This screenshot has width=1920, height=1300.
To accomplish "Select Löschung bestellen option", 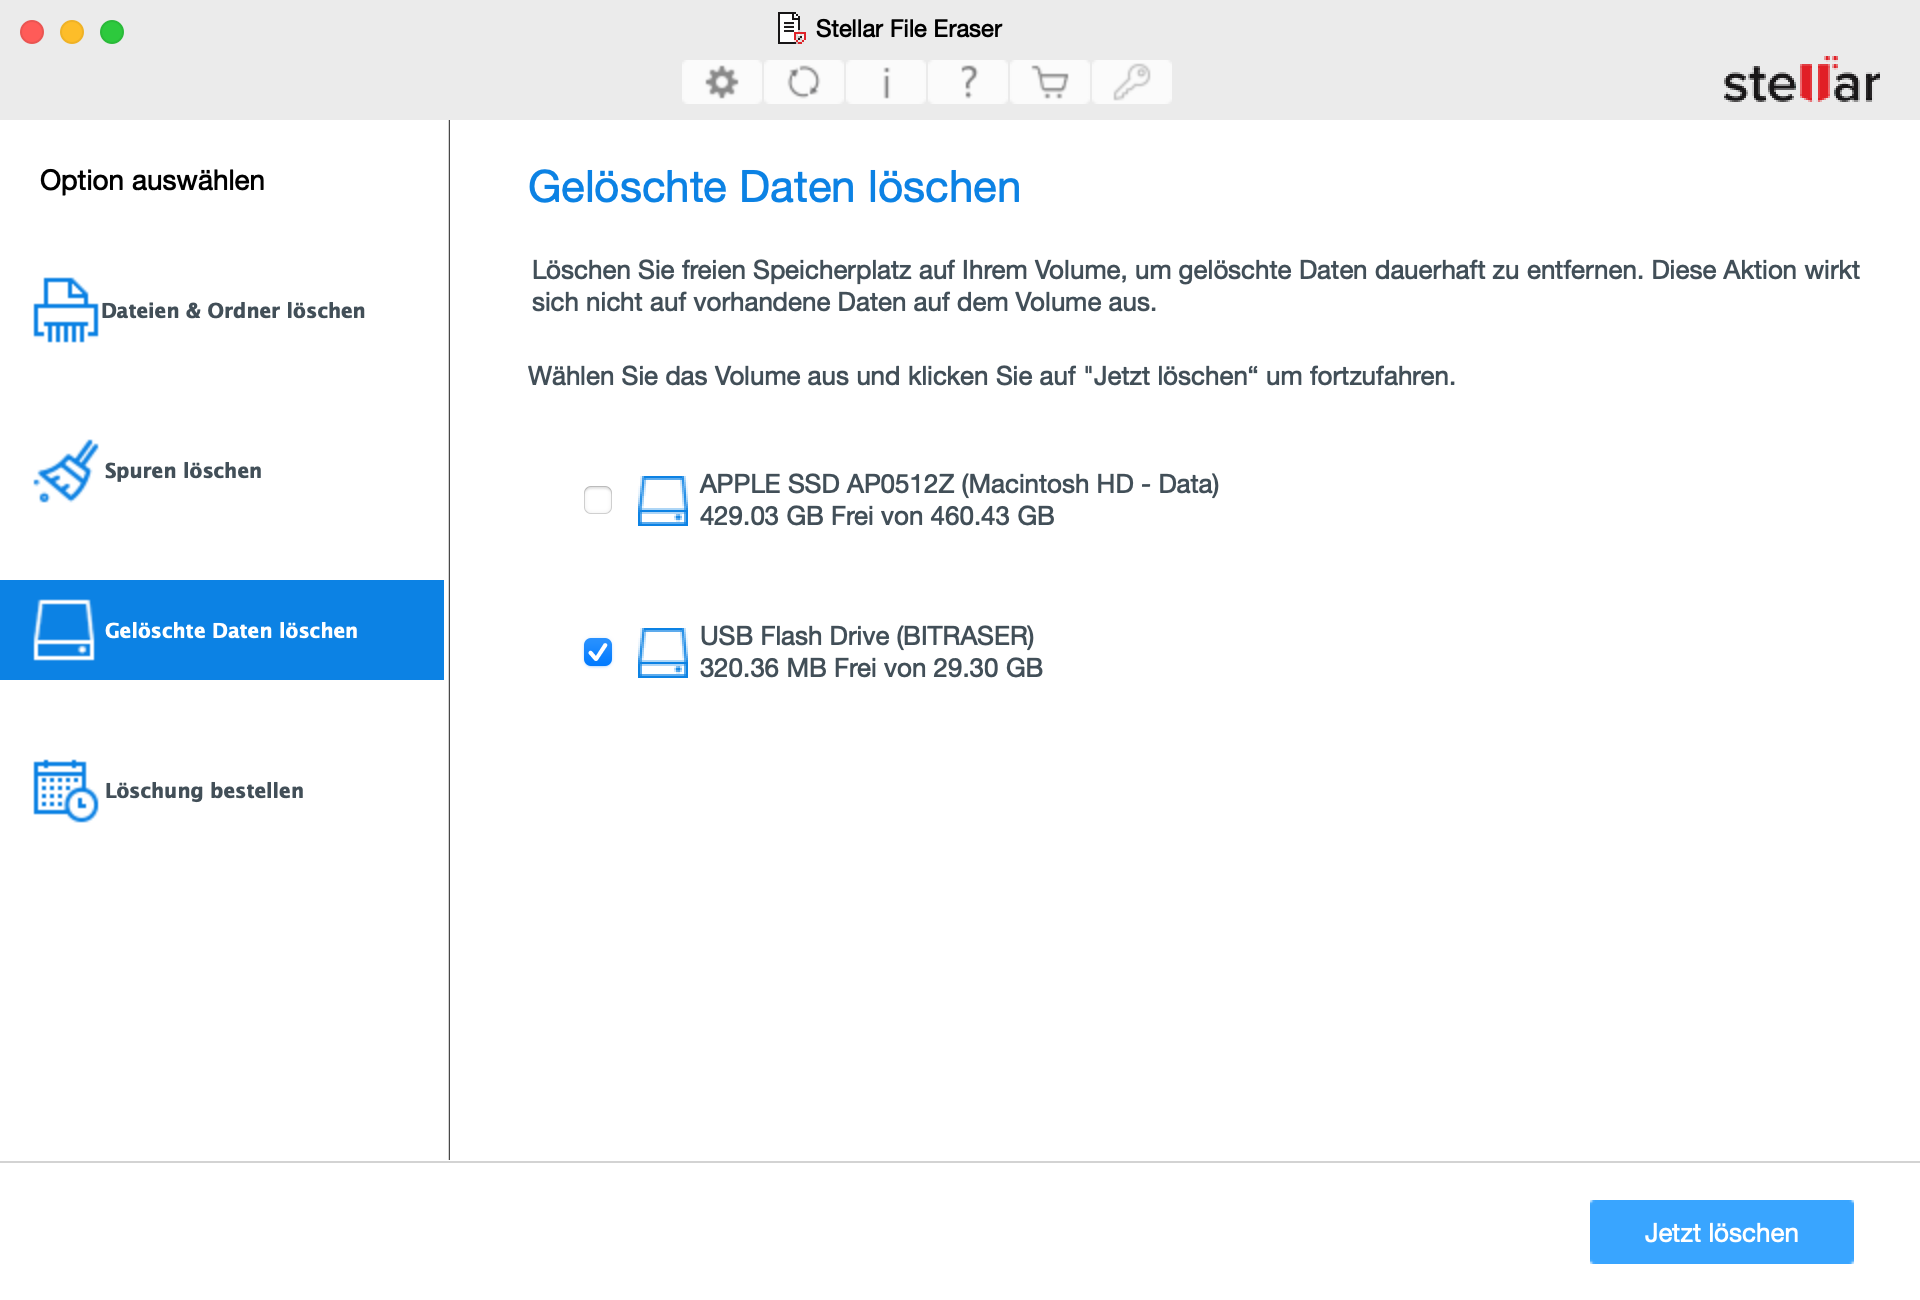I will pos(222,790).
